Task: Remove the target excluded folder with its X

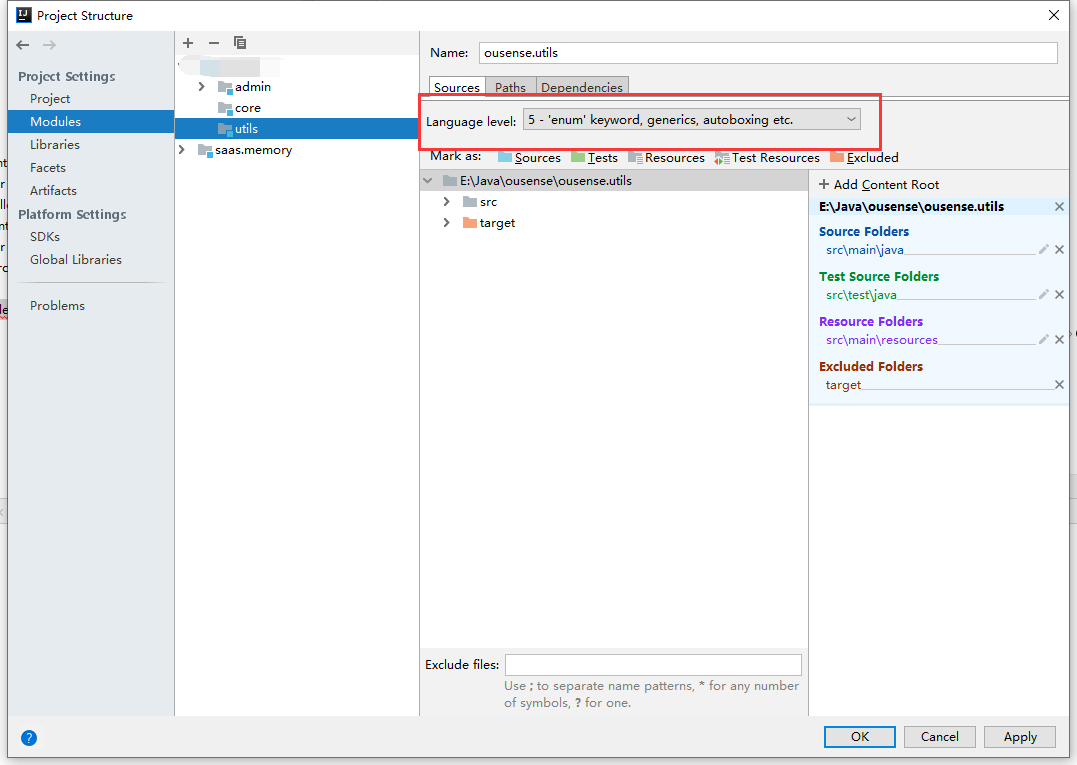Action: click(1059, 384)
